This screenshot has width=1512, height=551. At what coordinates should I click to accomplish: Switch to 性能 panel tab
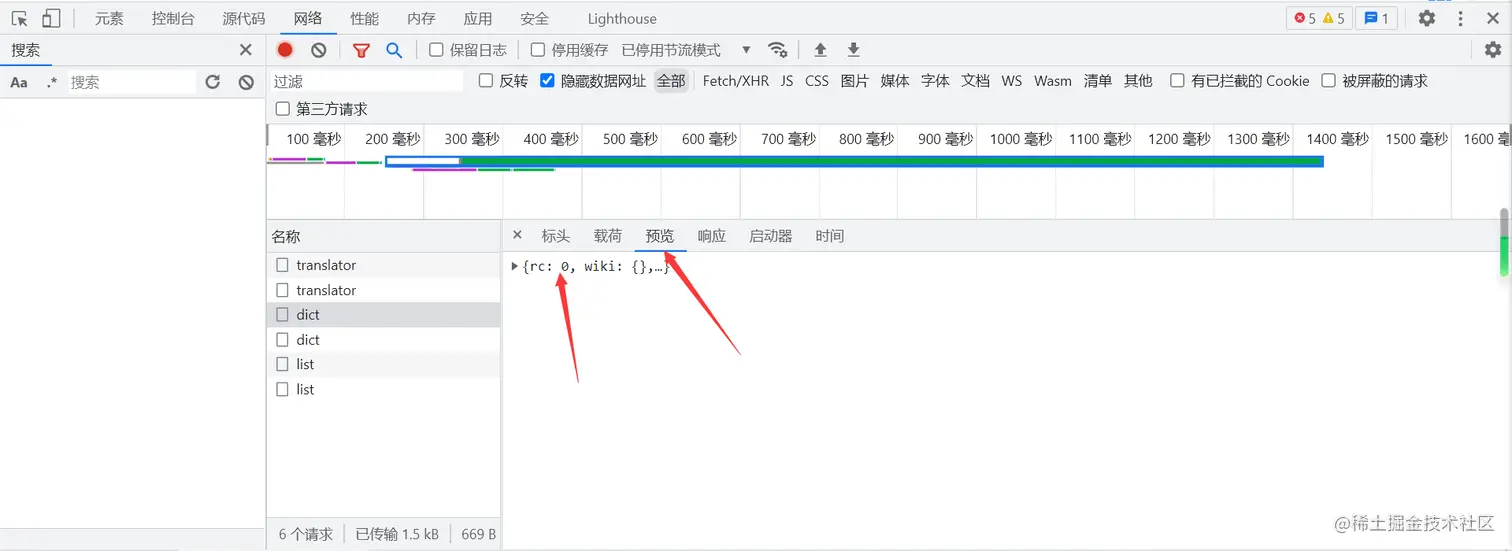coord(365,18)
